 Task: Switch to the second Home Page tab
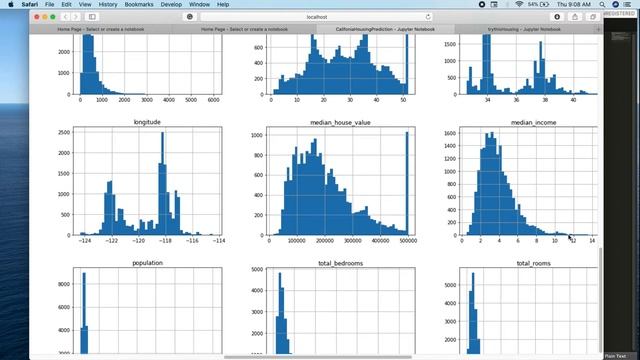244,29
